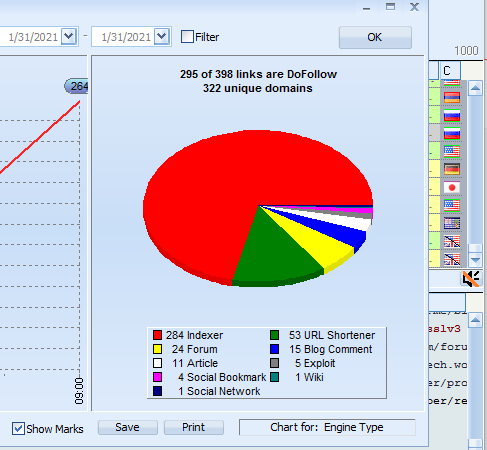Image resolution: width=487 pixels, height=450 pixels.
Task: Click the blue Blog Comment legend swatch
Action: pyautogui.click(x=274, y=349)
